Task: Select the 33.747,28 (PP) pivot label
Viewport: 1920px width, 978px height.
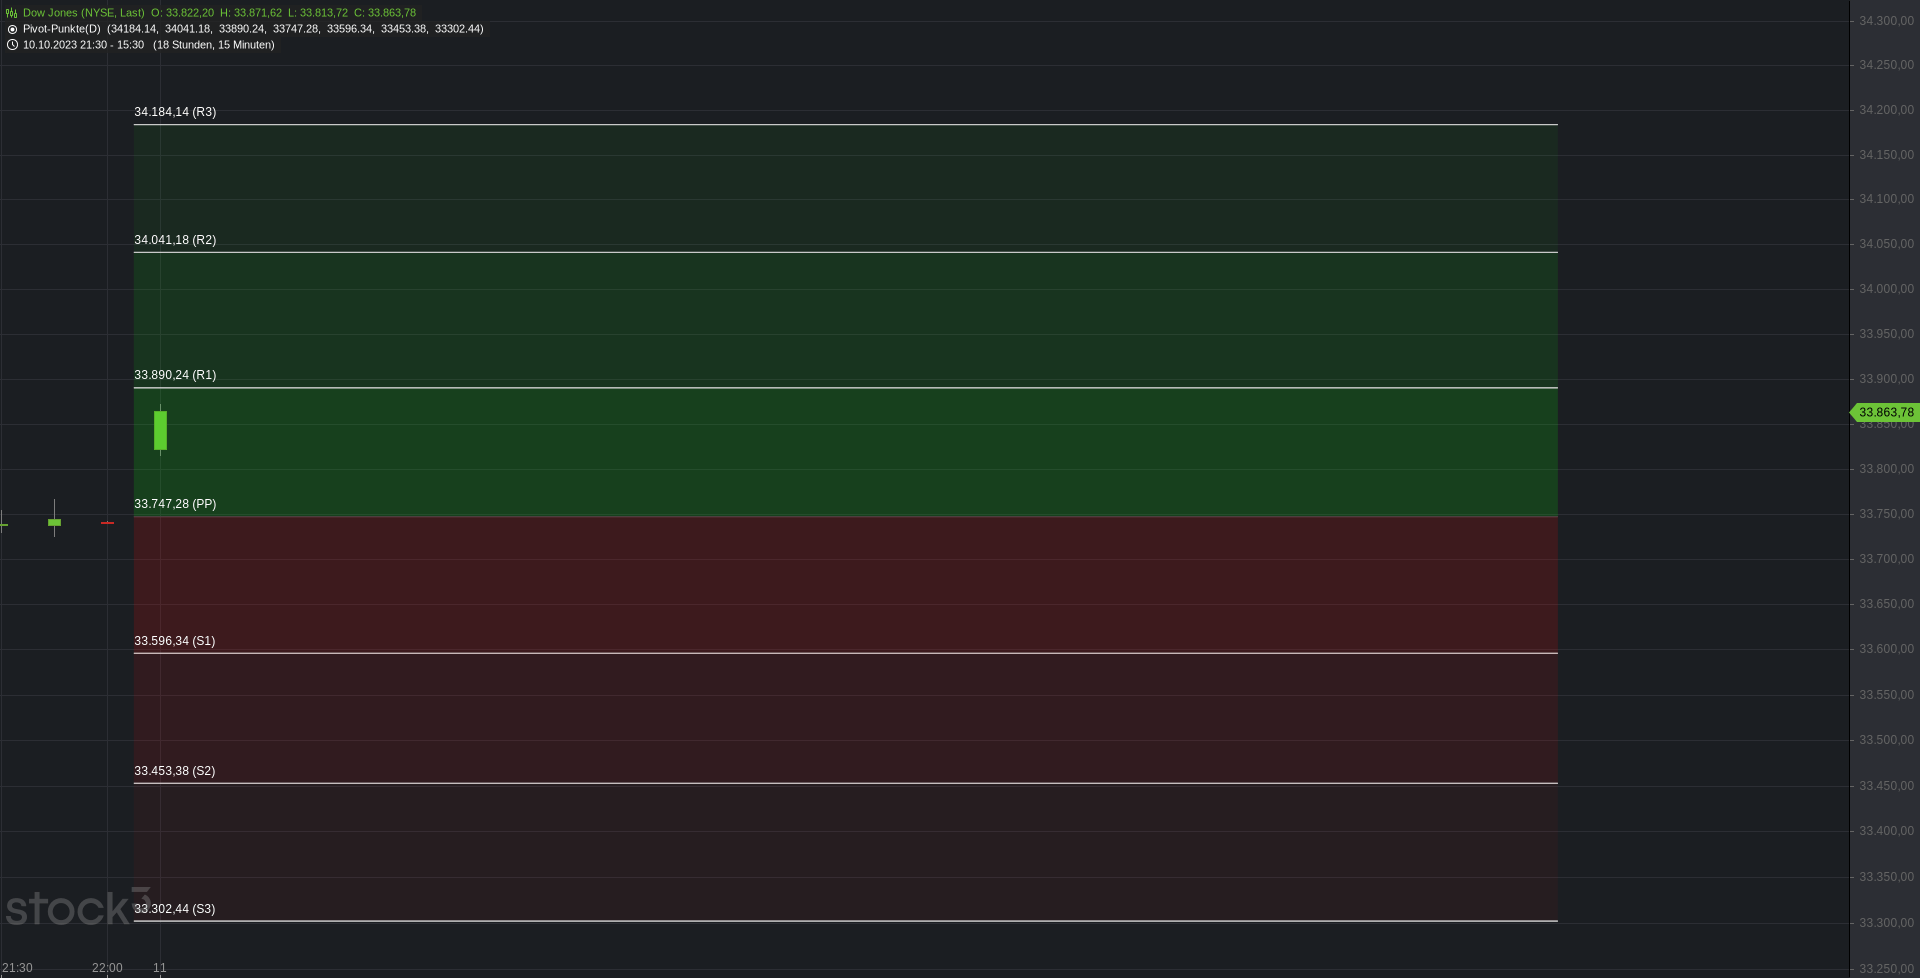Action: point(175,504)
